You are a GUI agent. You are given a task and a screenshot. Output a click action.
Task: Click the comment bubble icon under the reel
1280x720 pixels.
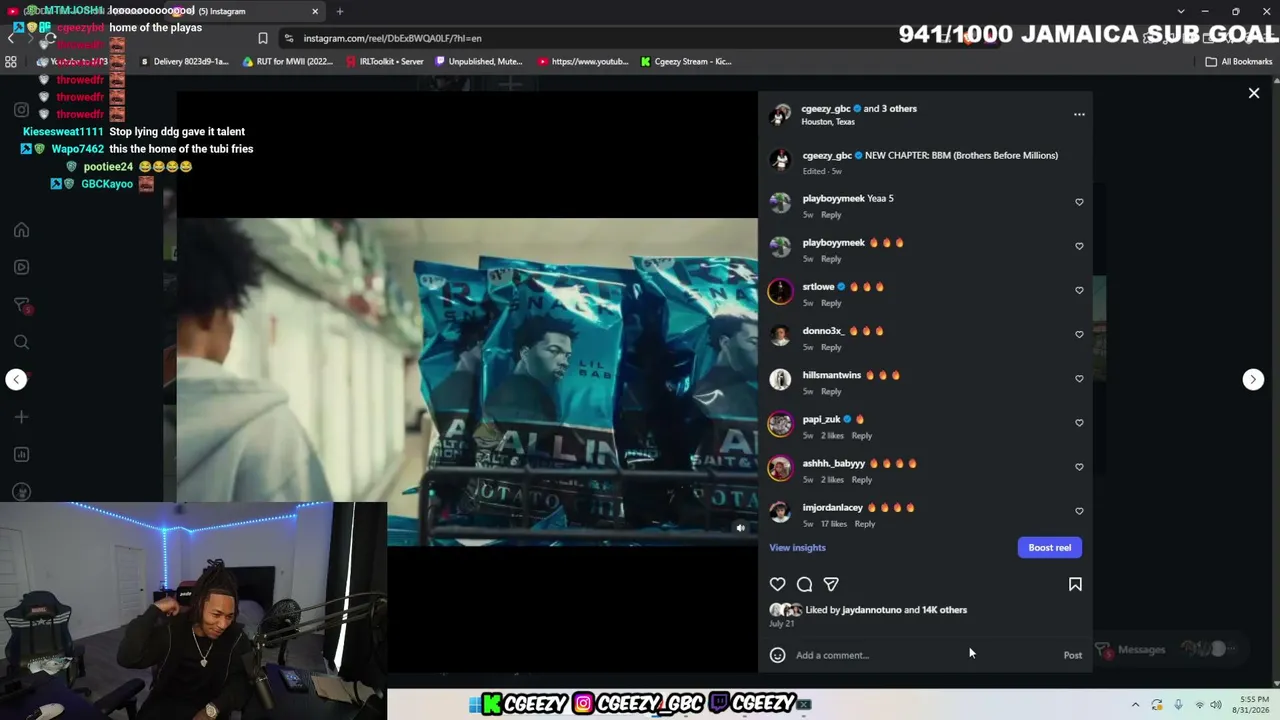804,584
